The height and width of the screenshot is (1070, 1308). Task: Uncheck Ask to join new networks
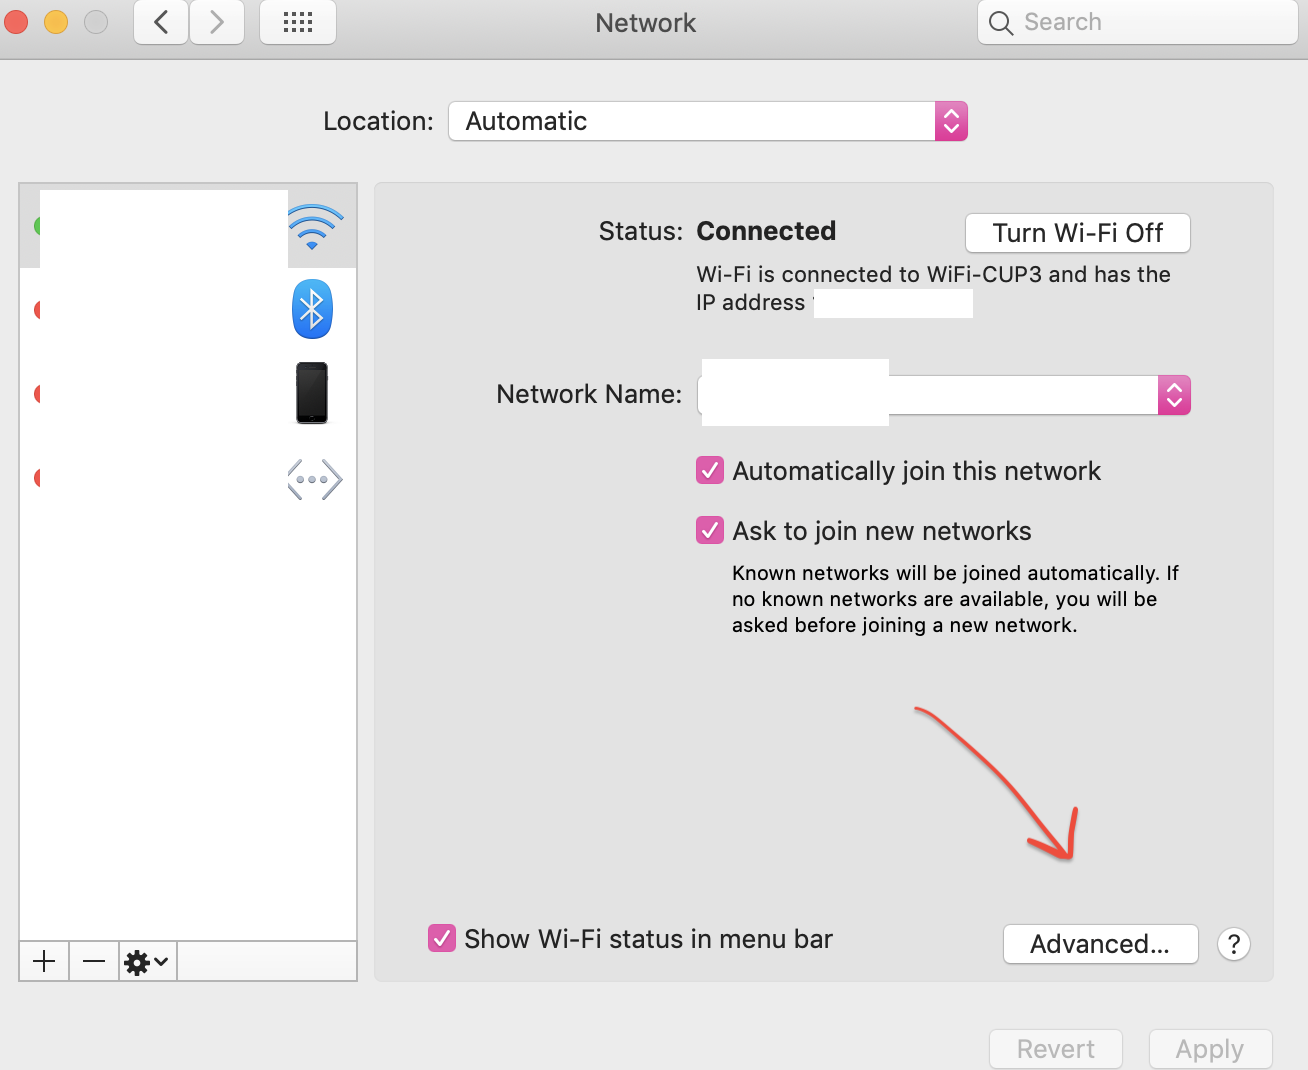[x=710, y=530]
